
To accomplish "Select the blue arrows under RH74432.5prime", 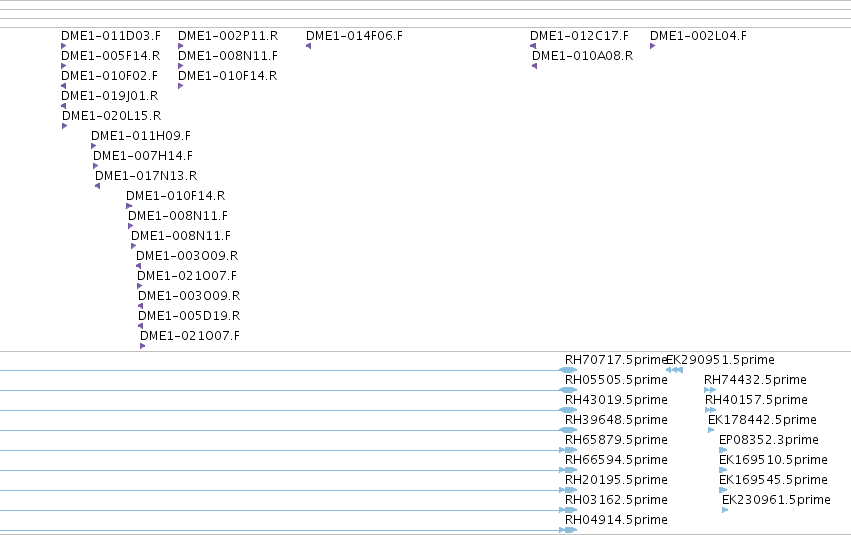I will tap(710, 390).
